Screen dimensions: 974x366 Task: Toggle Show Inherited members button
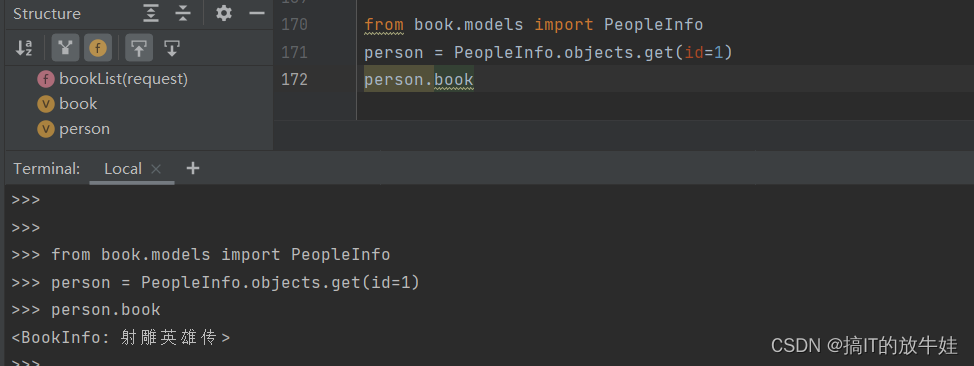click(x=65, y=48)
